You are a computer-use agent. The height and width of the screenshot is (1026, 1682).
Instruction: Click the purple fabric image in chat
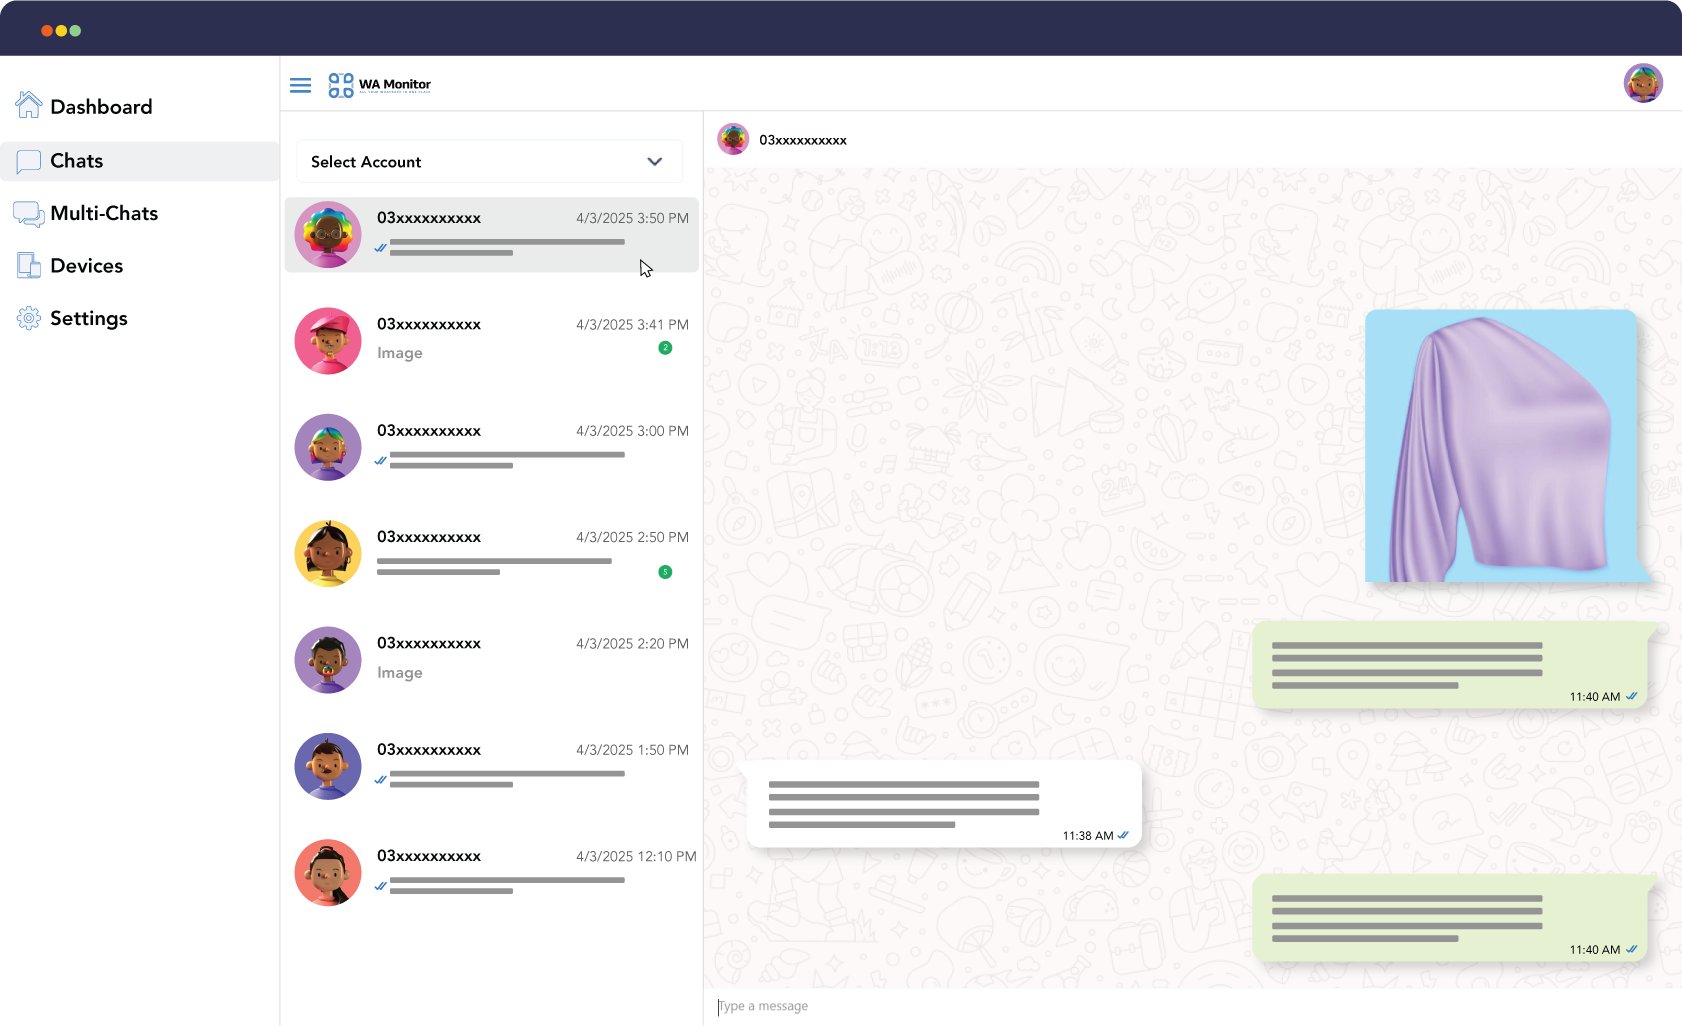[x=1501, y=446]
